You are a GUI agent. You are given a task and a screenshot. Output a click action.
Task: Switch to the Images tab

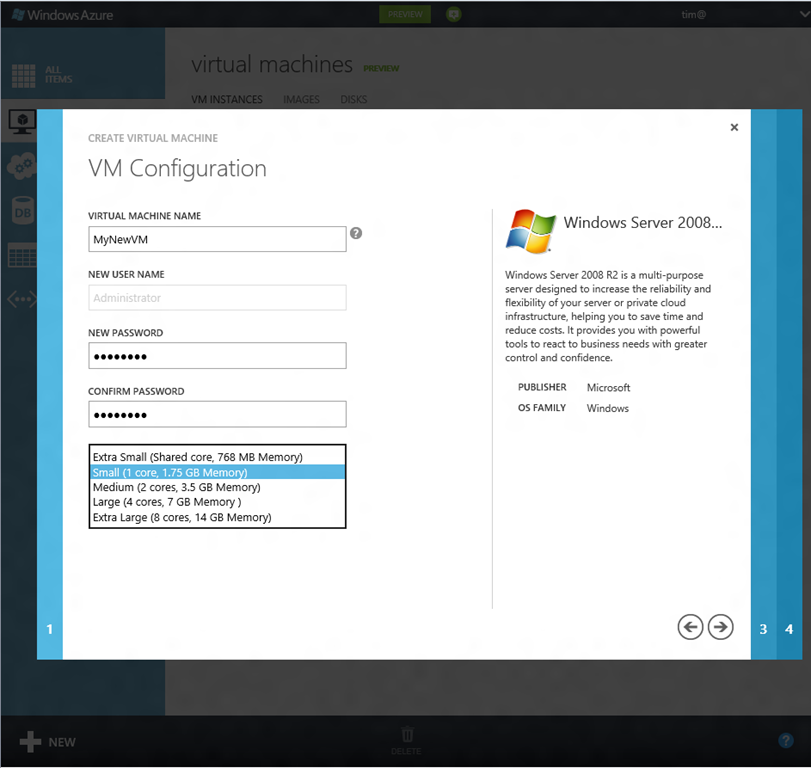(301, 99)
